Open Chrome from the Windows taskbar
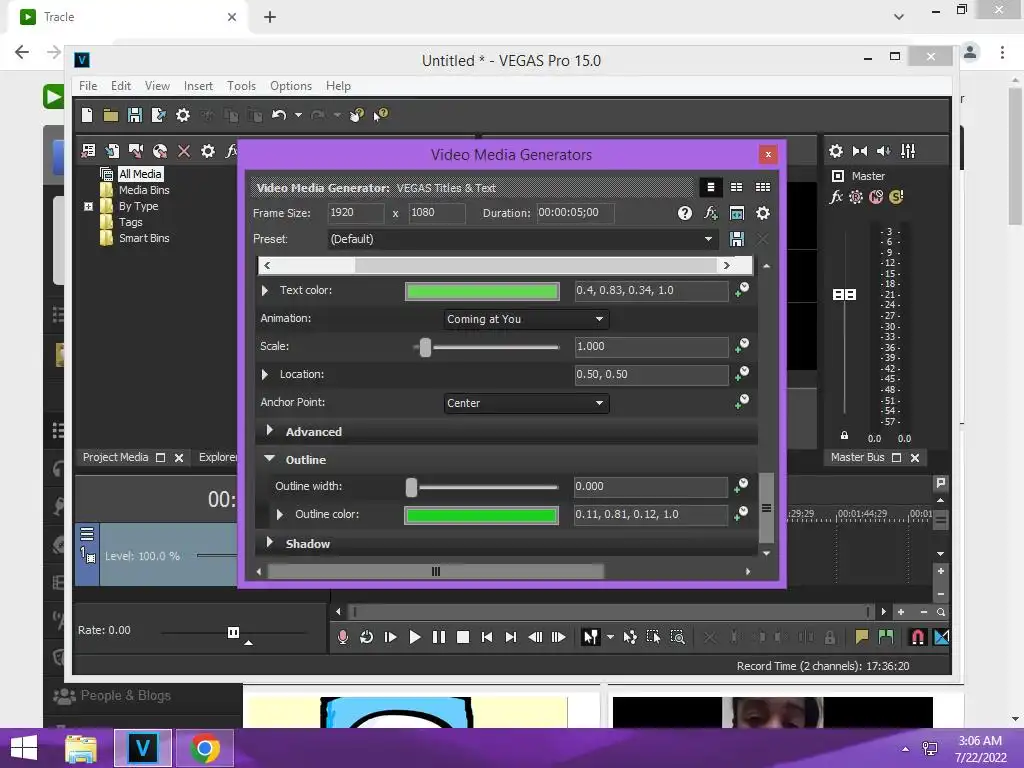The image size is (1024, 768). coord(204,748)
